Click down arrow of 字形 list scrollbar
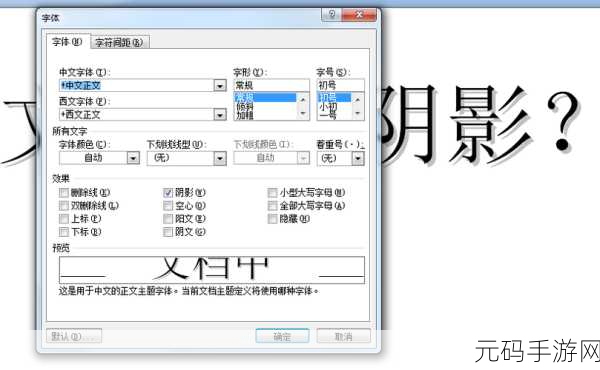 pos(303,113)
